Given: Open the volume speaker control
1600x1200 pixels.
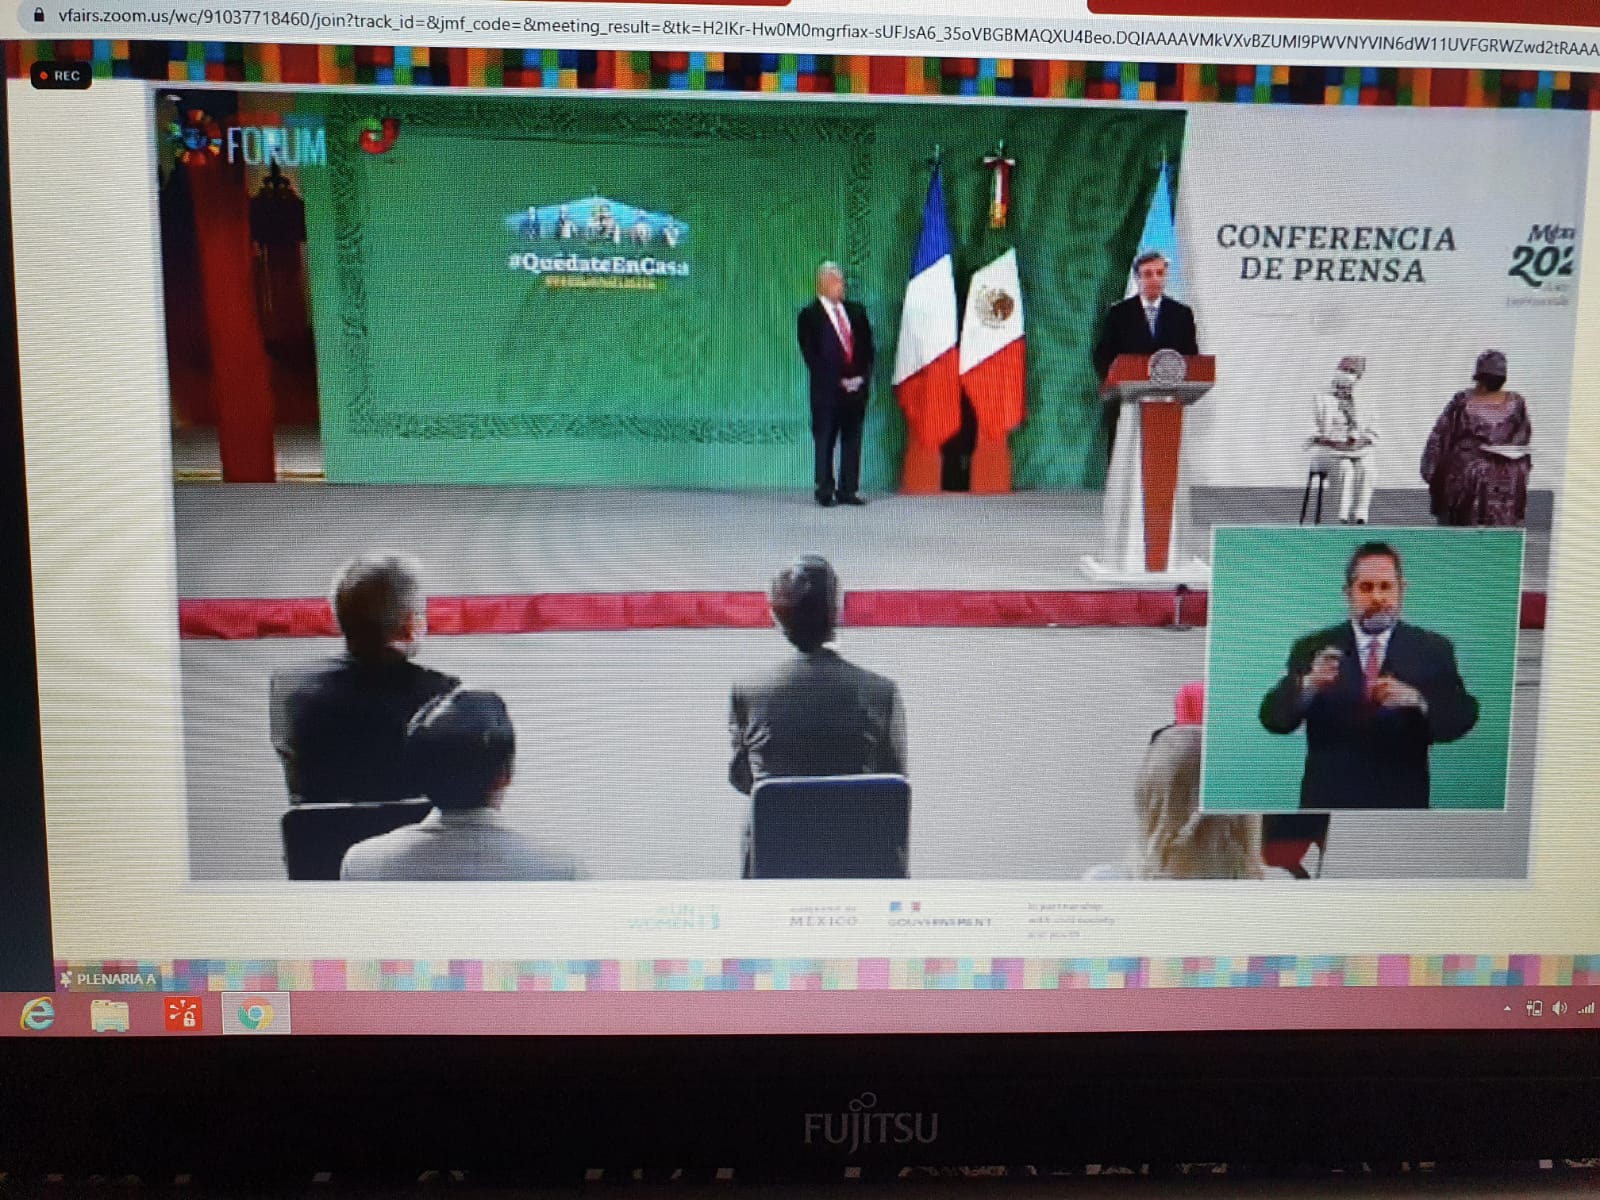Looking at the screenshot, I should tap(1559, 1009).
